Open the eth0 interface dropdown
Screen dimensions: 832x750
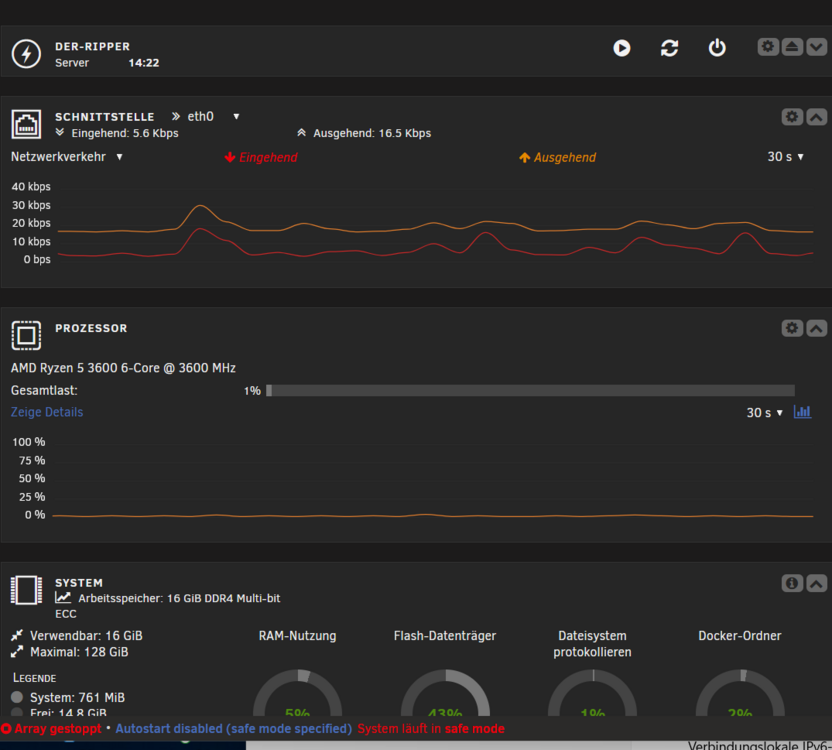tap(236, 116)
